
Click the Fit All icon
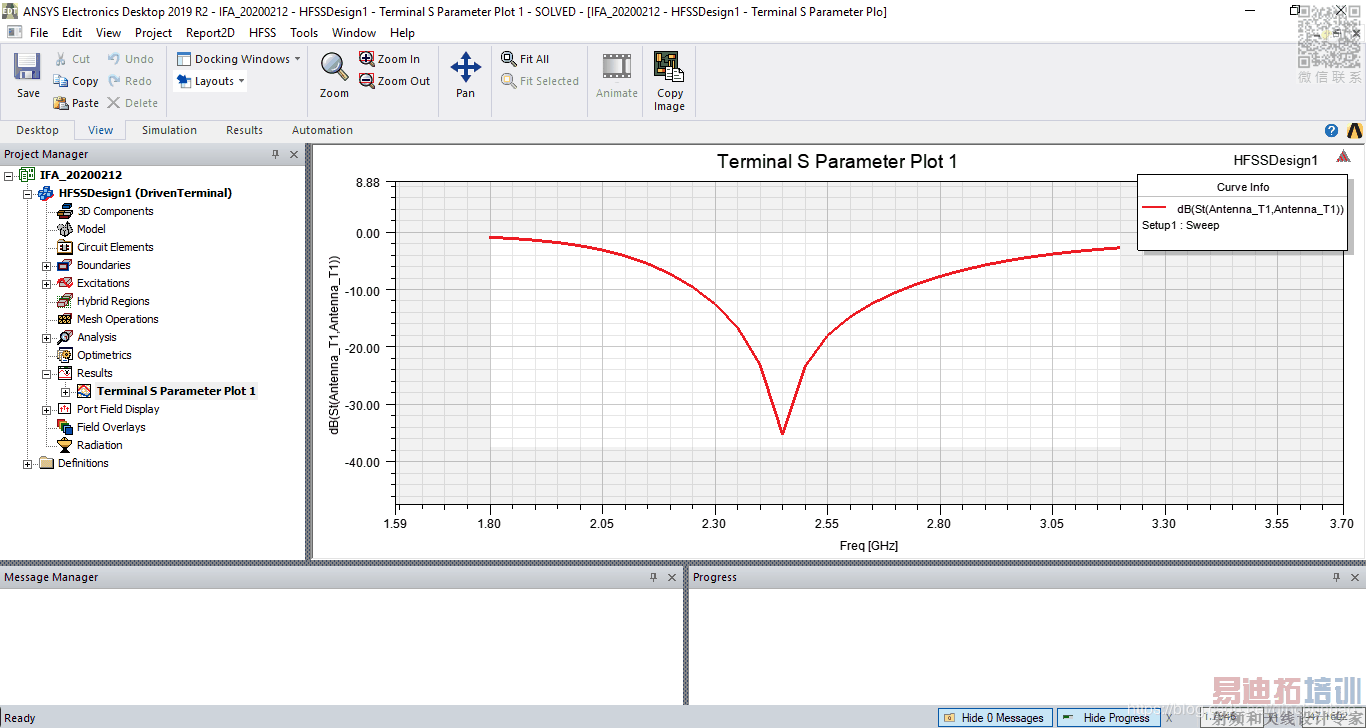coord(509,59)
